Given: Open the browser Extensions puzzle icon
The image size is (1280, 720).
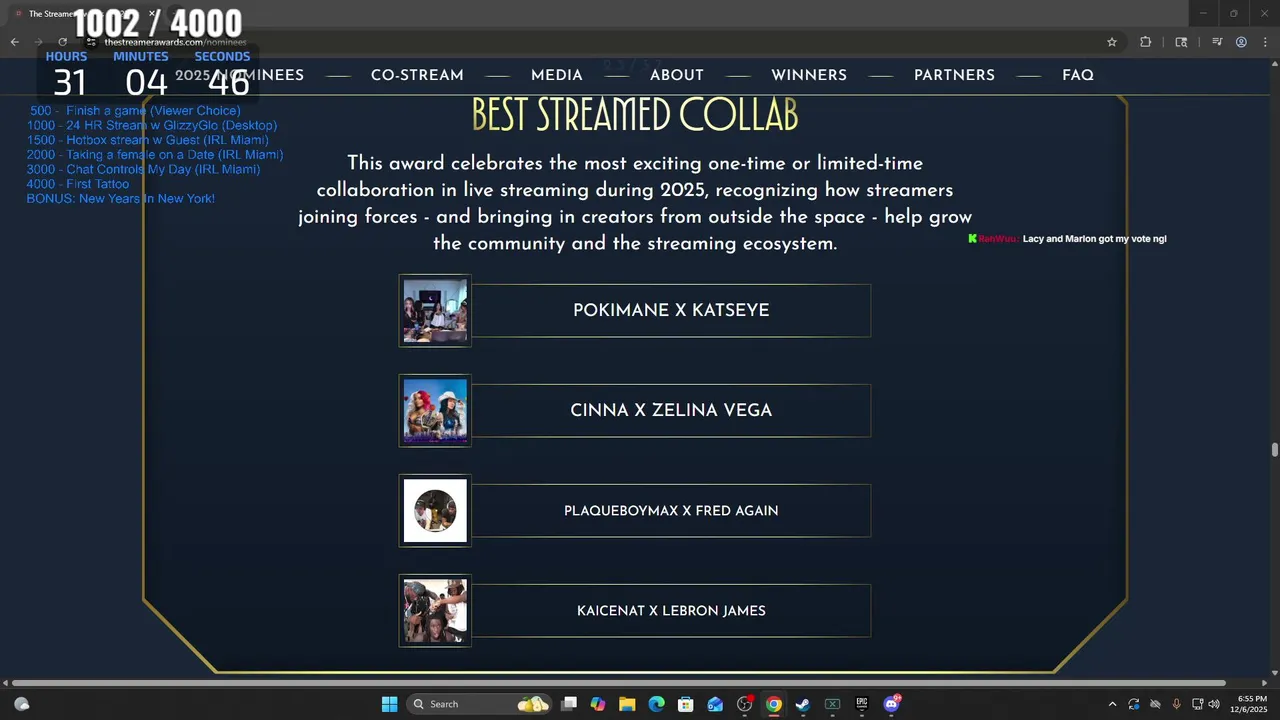Looking at the screenshot, I should 1146,42.
